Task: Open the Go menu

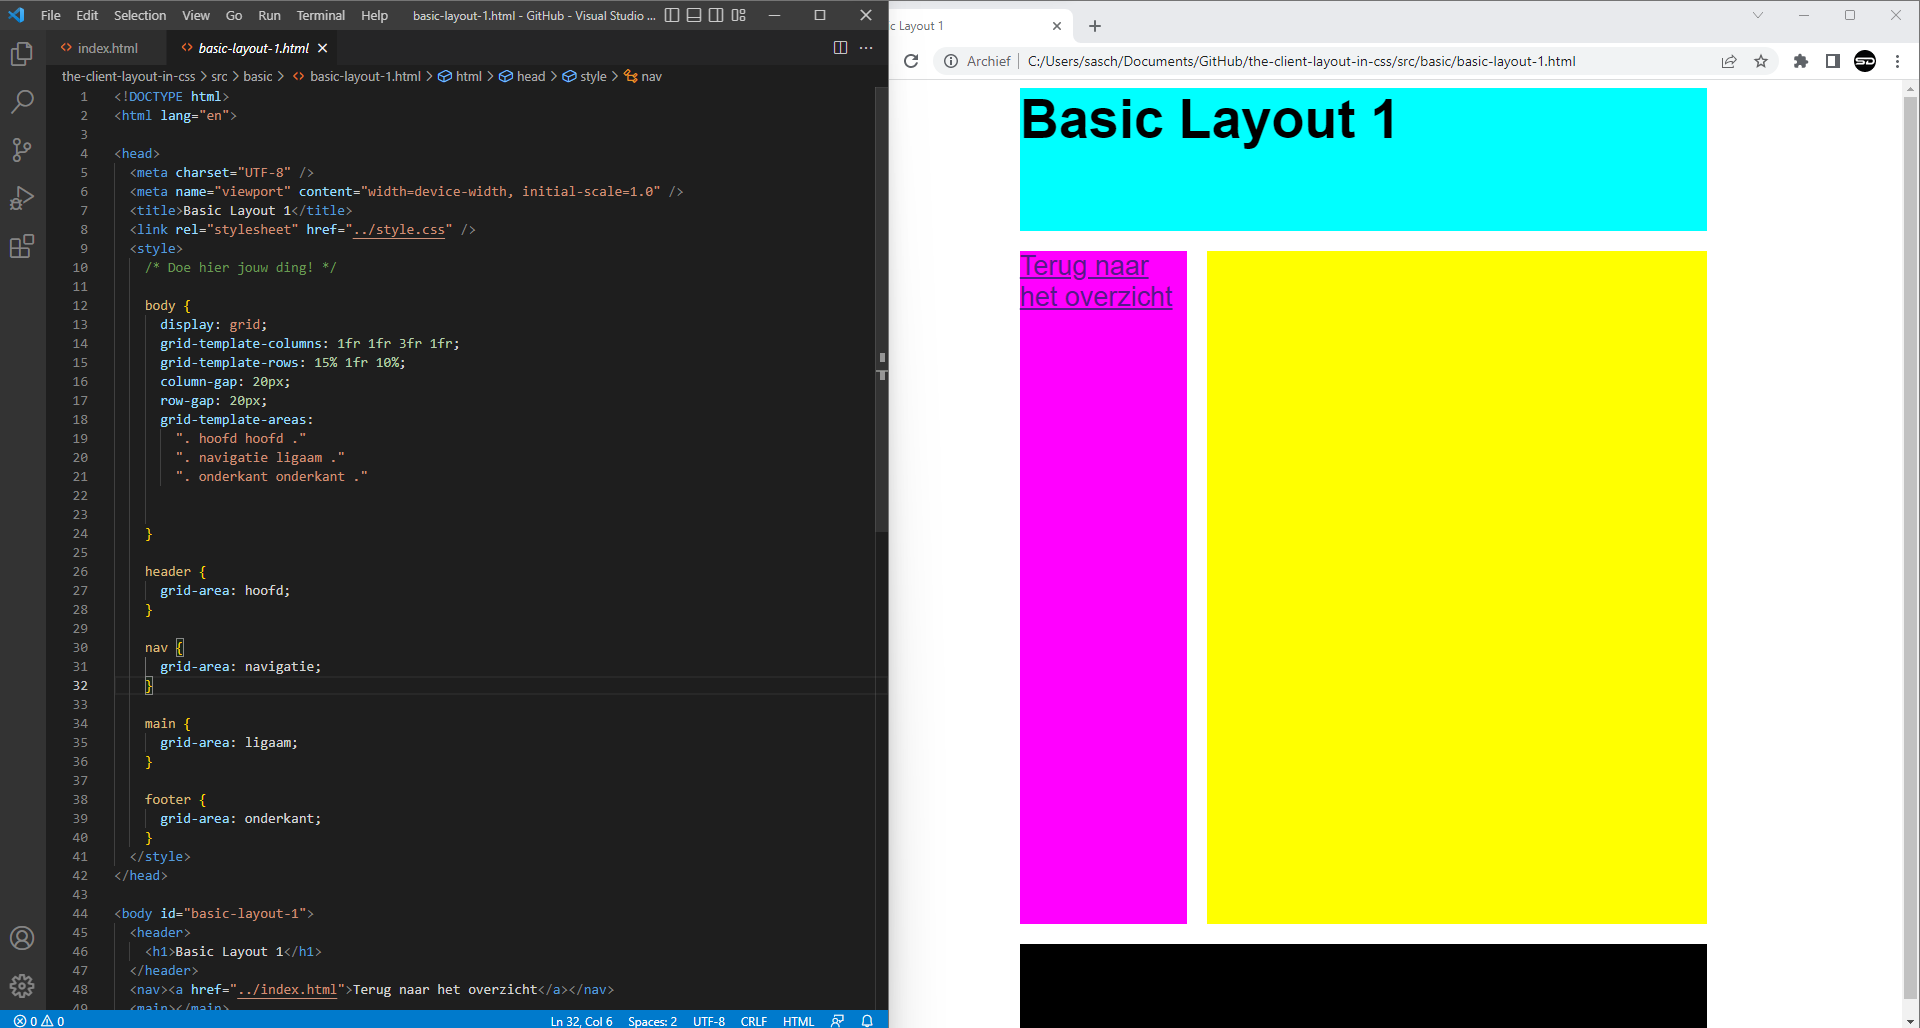Action: 234,15
